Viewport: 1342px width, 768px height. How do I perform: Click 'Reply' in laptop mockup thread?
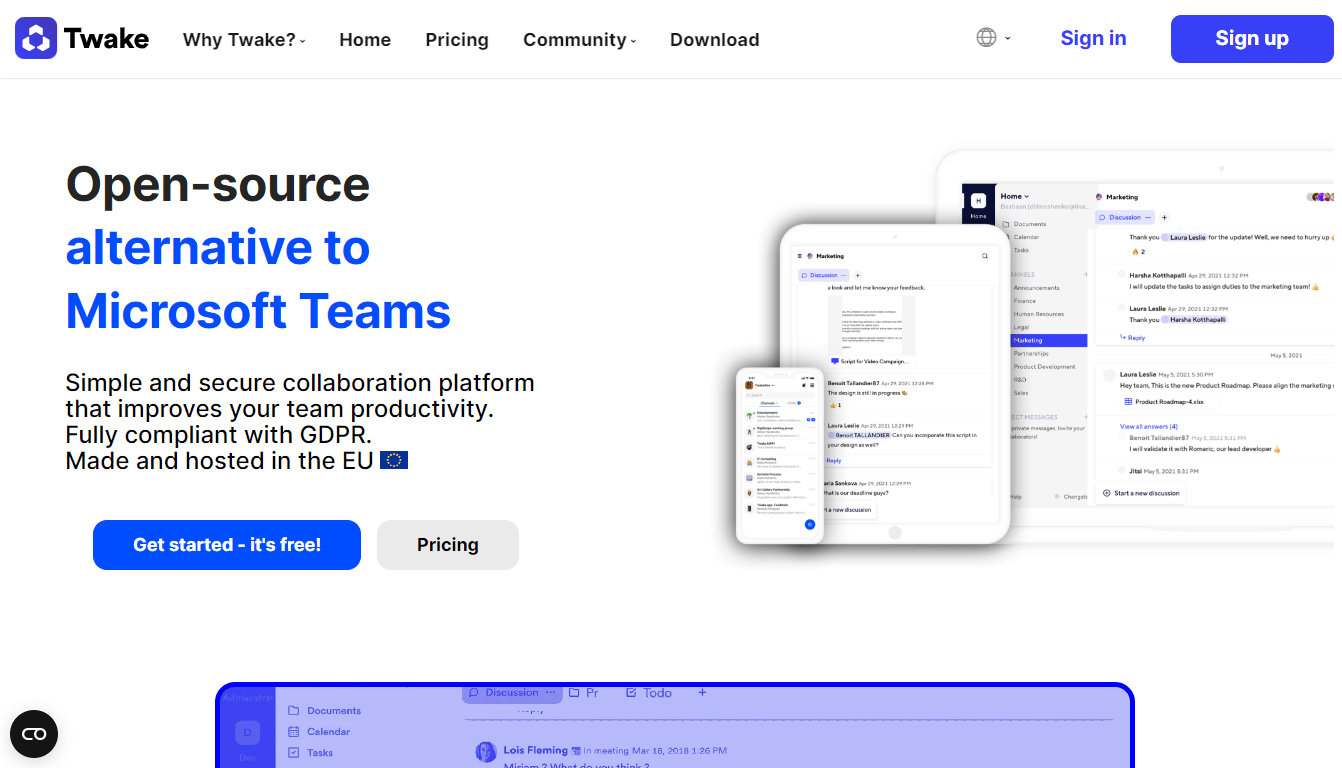pyautogui.click(x=1133, y=338)
